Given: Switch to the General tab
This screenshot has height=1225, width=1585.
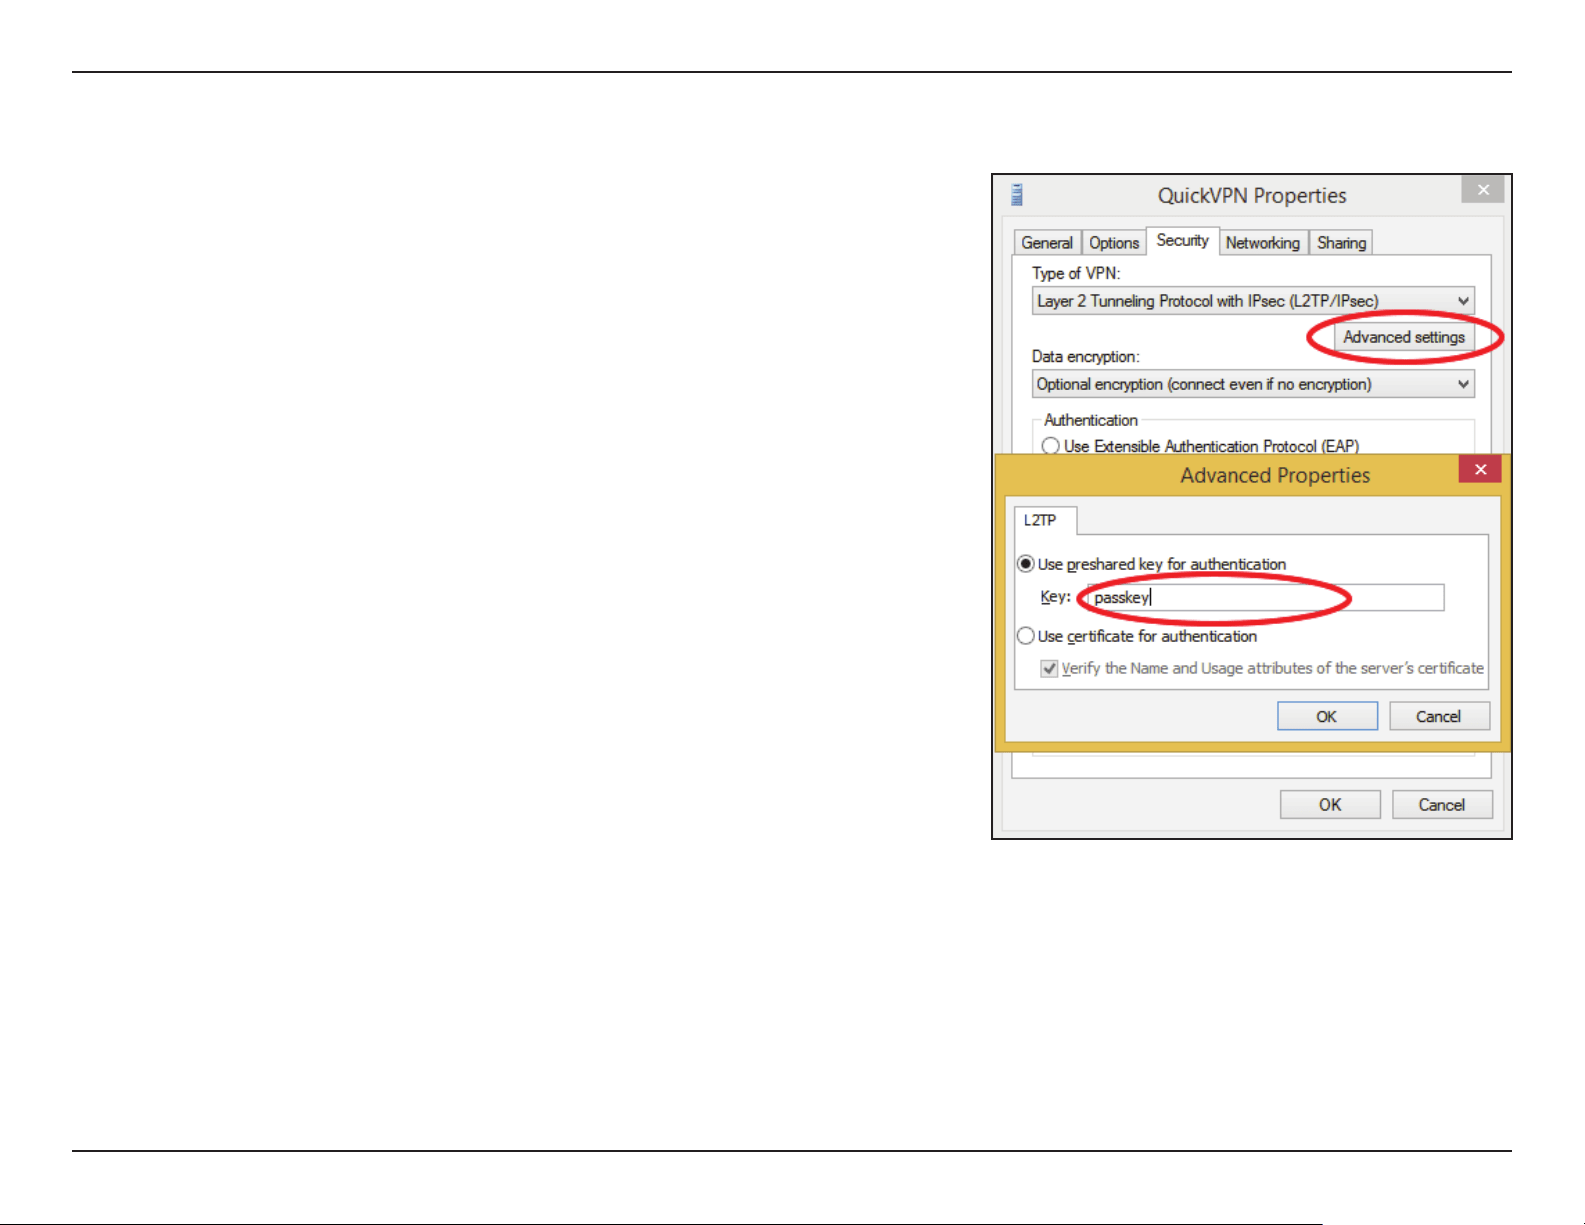Looking at the screenshot, I should pos(1047,243).
